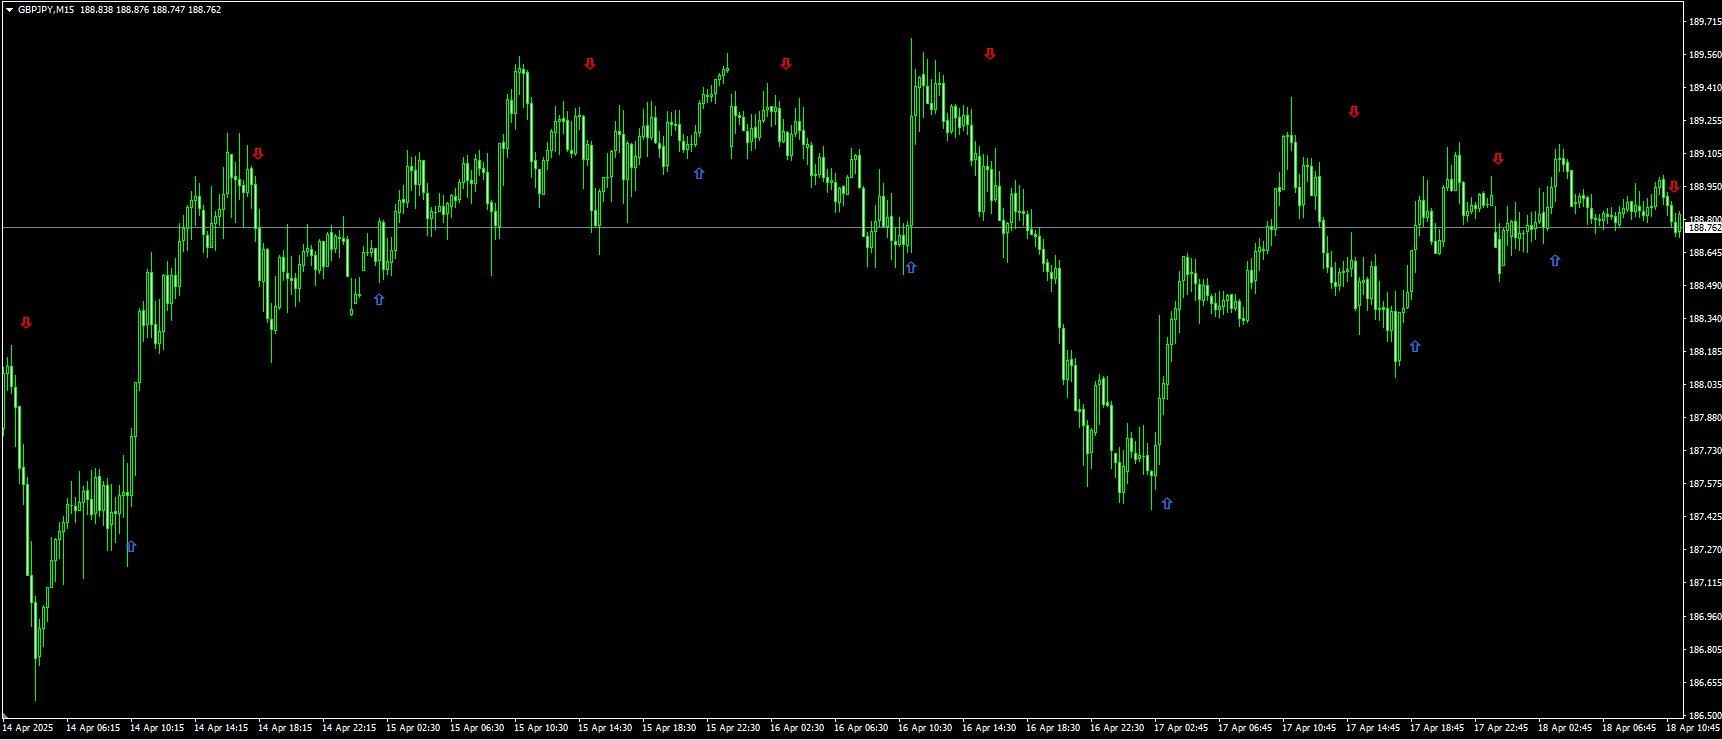Click the 188.185 price axis label
1722x740 pixels.
pos(1705,352)
